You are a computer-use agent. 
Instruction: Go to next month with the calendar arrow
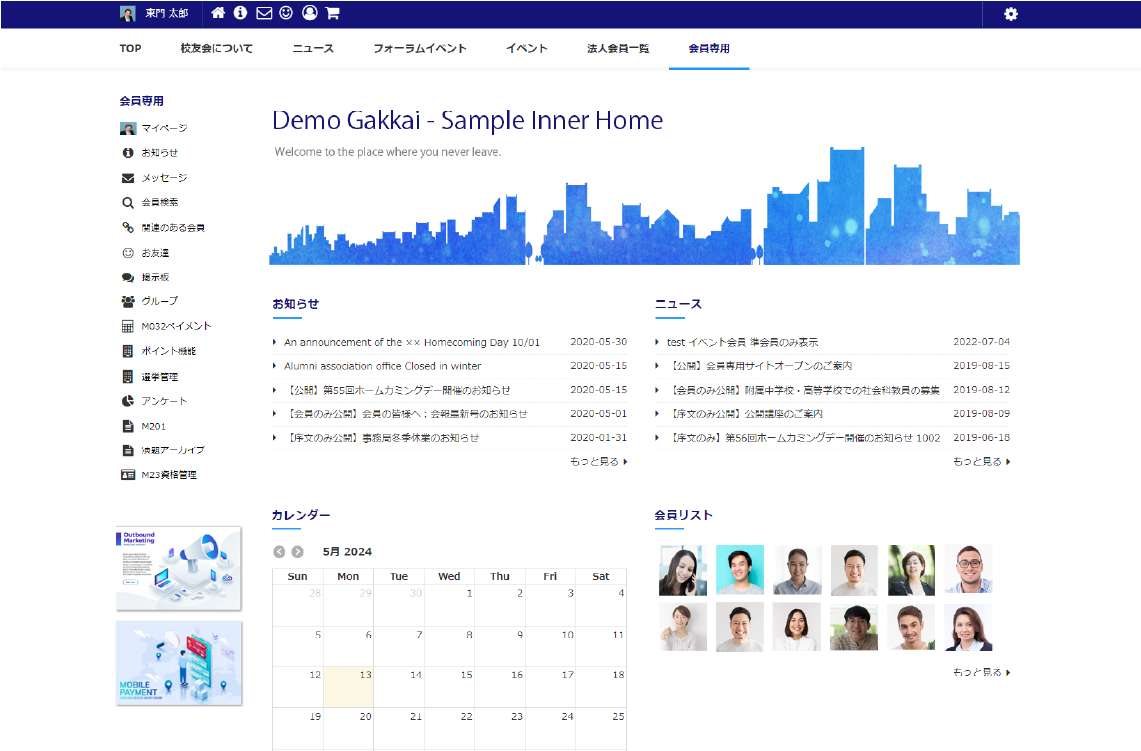click(296, 550)
